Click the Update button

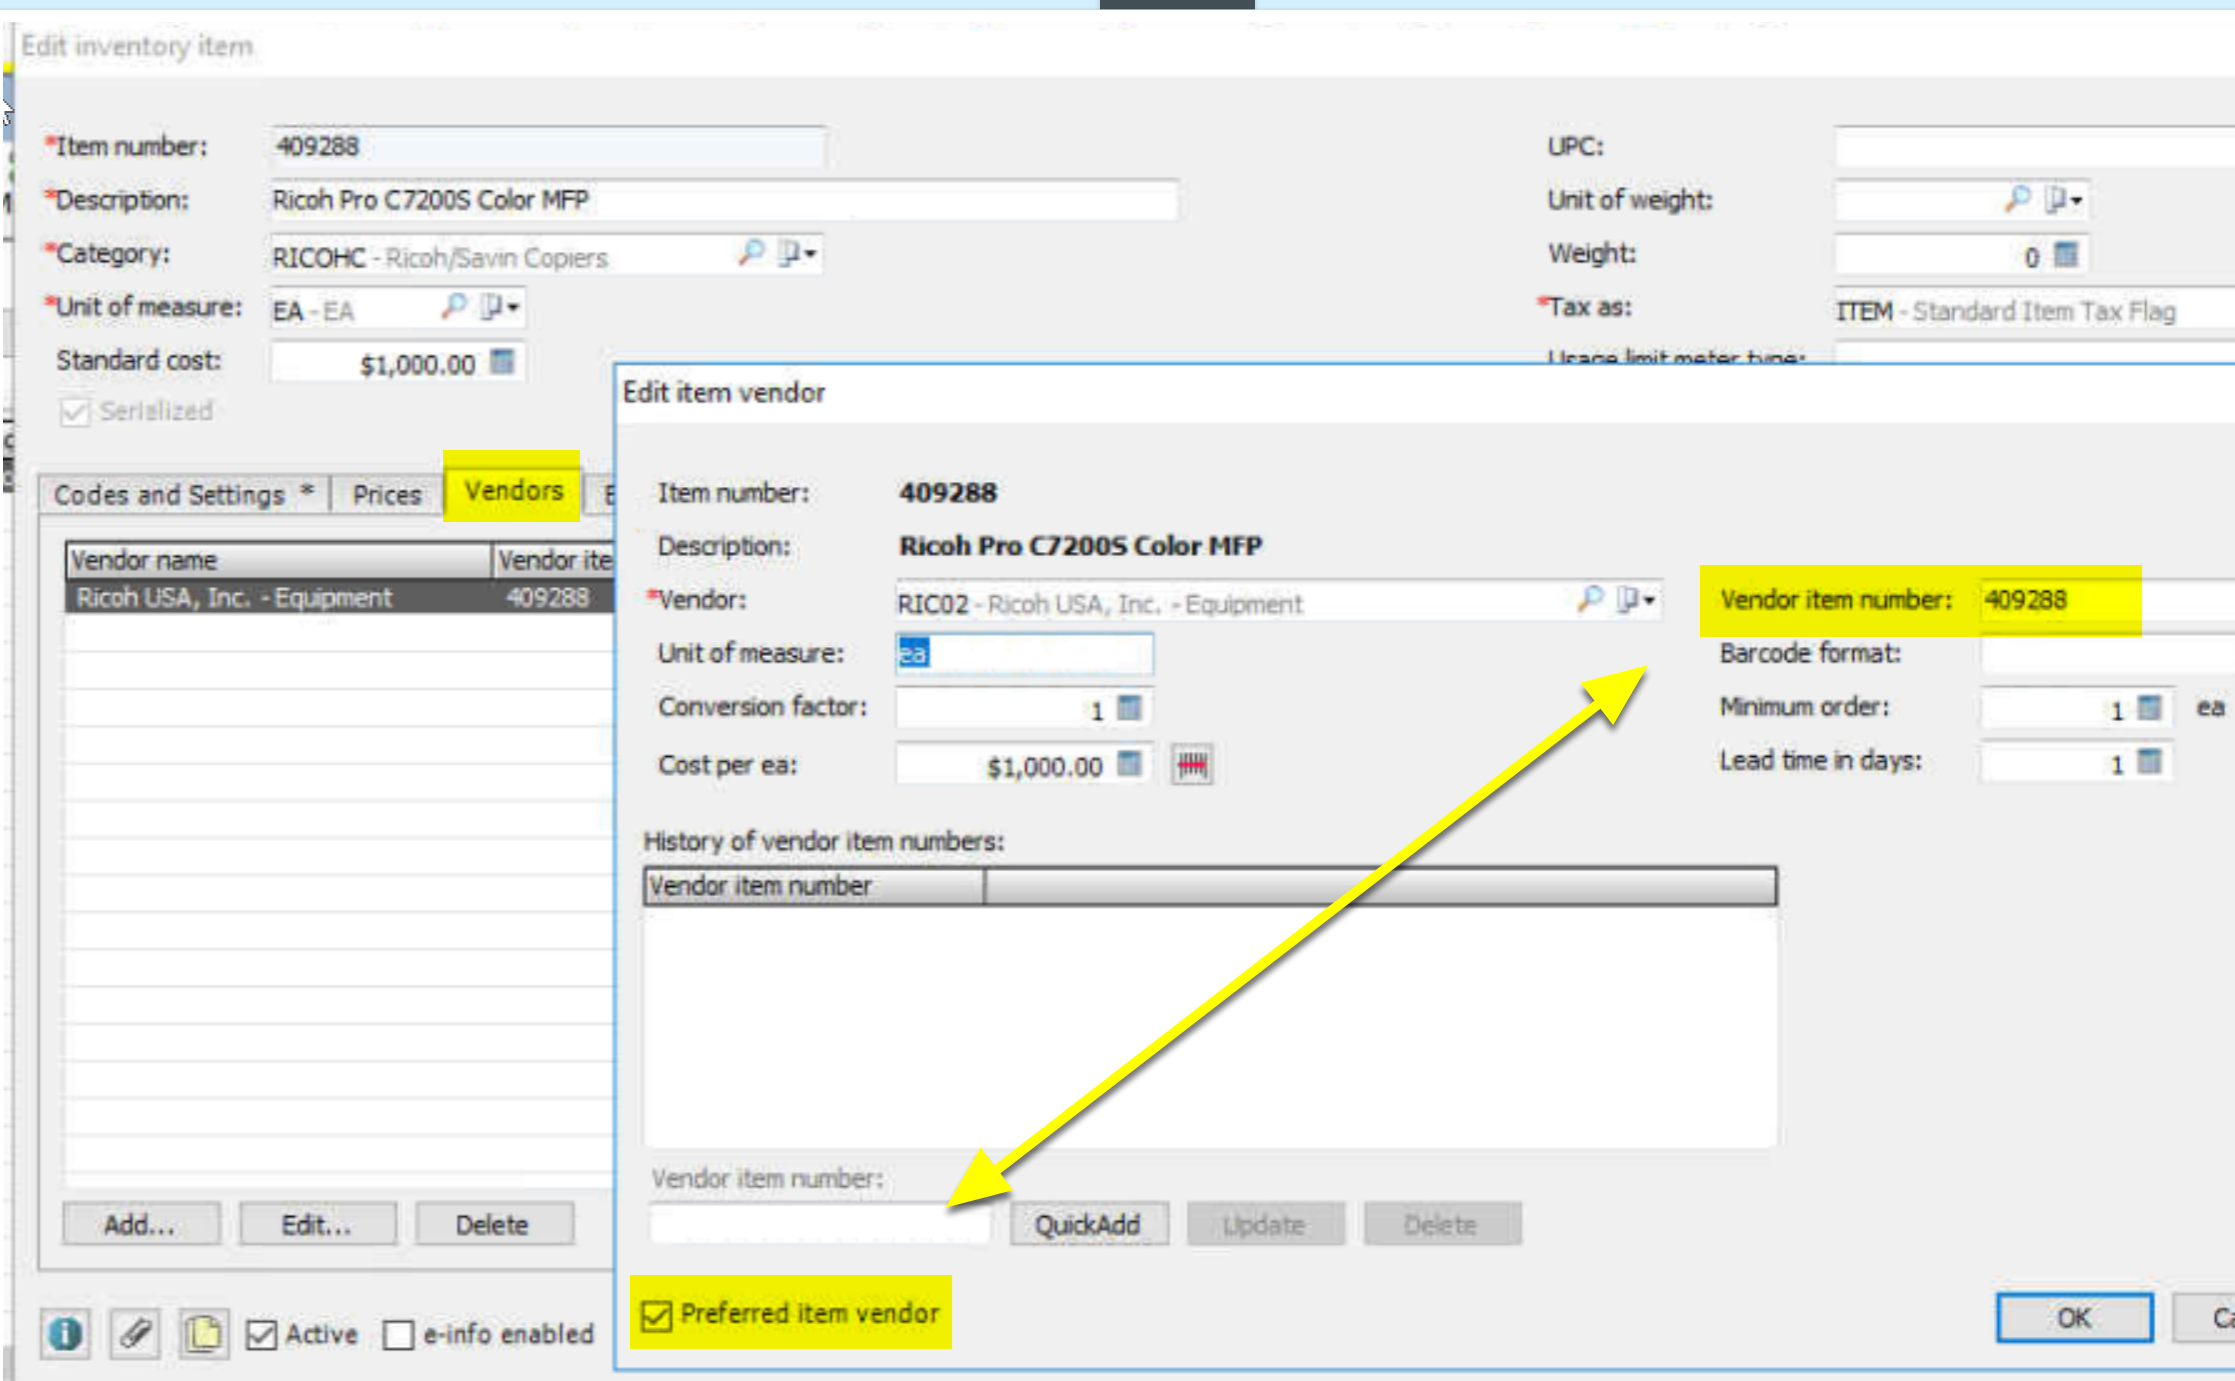1265,1224
